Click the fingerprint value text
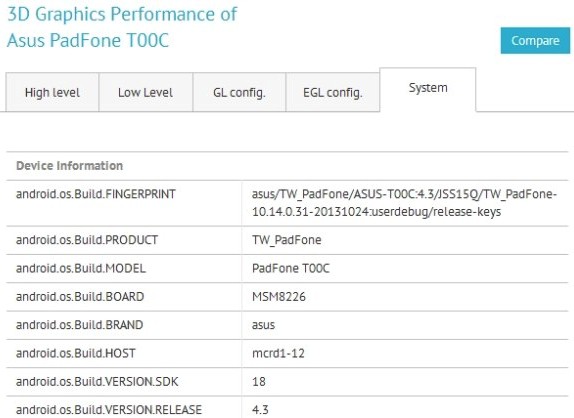Screen dimensions: 574x418 point(404,203)
